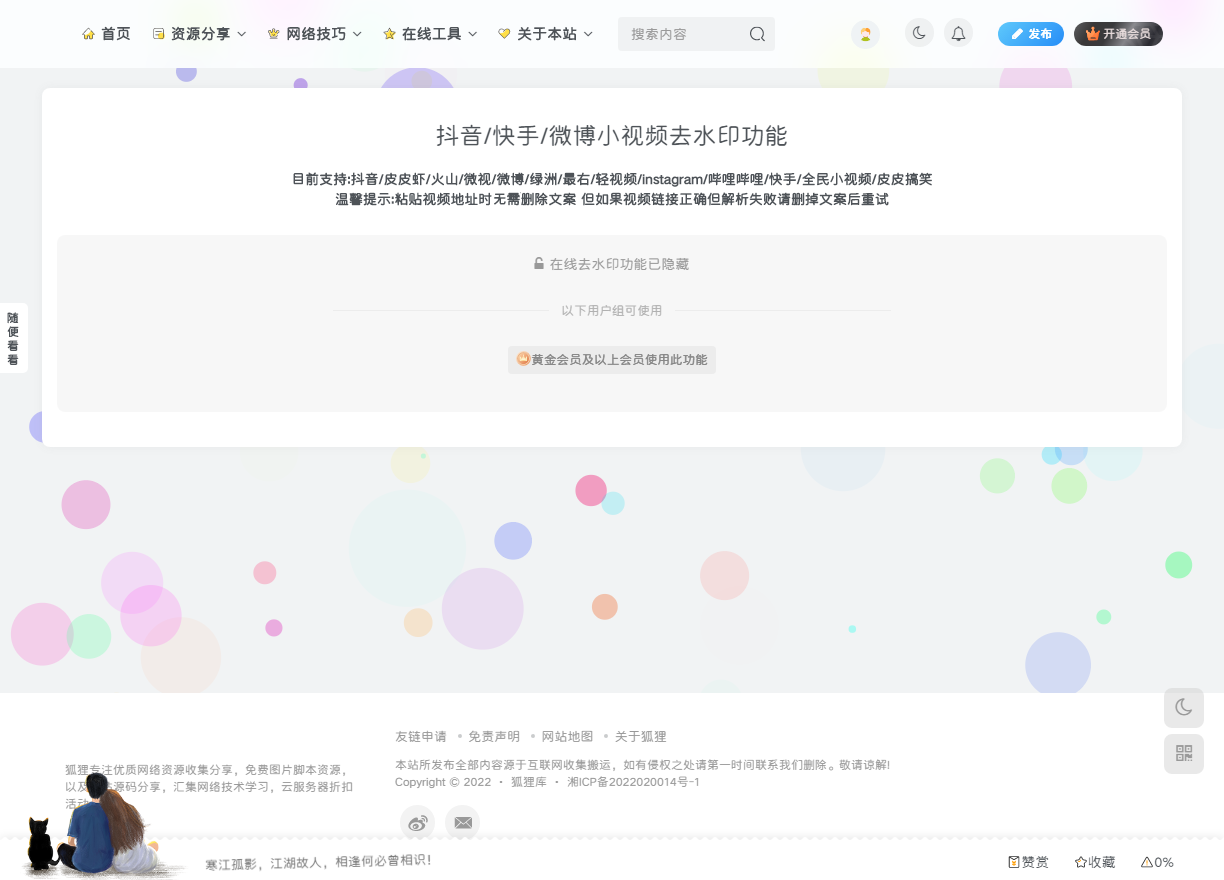
Task: Go to 首页 home page
Action: pos(106,34)
